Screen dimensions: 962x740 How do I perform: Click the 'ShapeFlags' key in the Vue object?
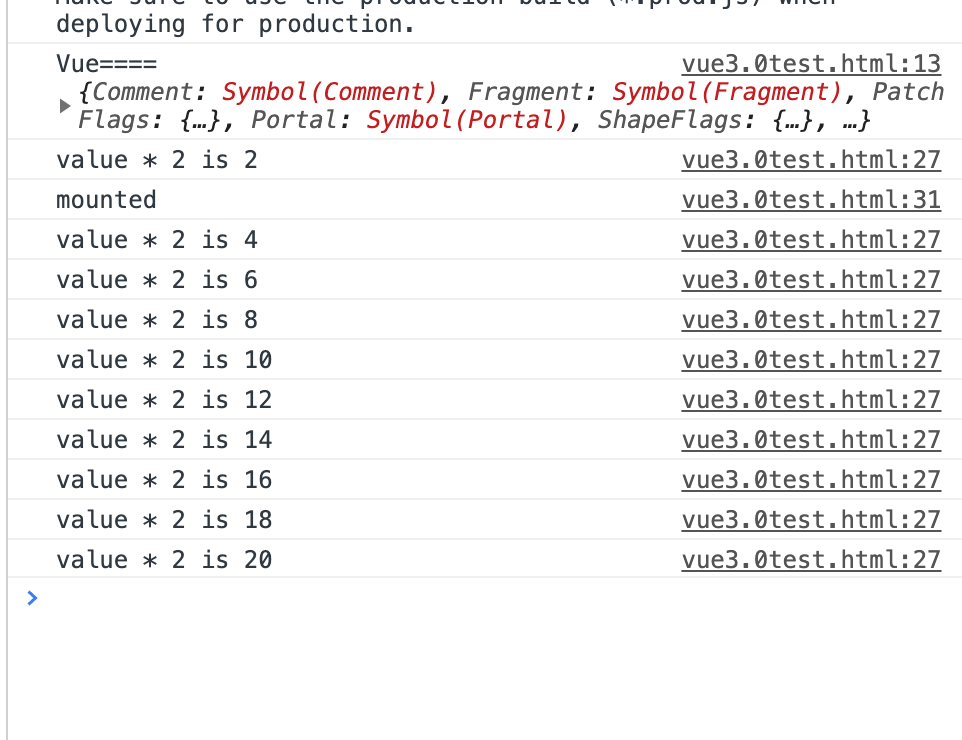coord(669,120)
